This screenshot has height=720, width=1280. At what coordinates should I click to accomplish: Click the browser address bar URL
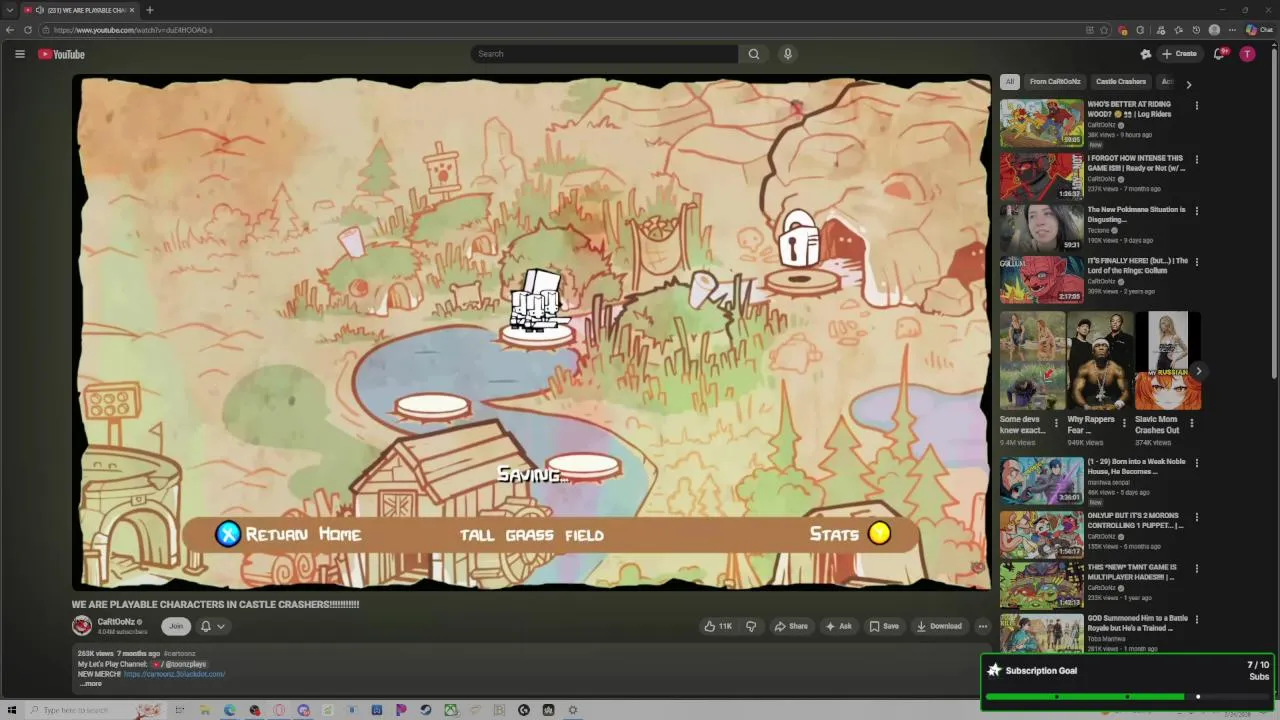(133, 30)
